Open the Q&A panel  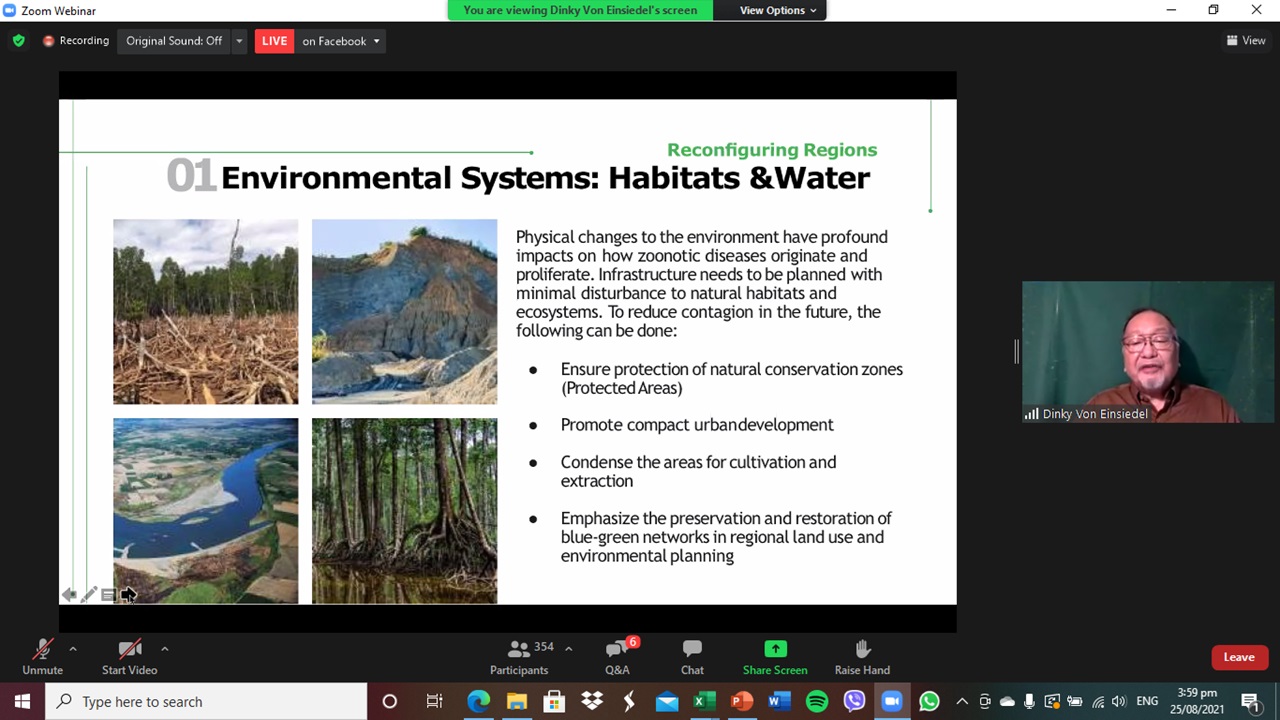point(617,657)
